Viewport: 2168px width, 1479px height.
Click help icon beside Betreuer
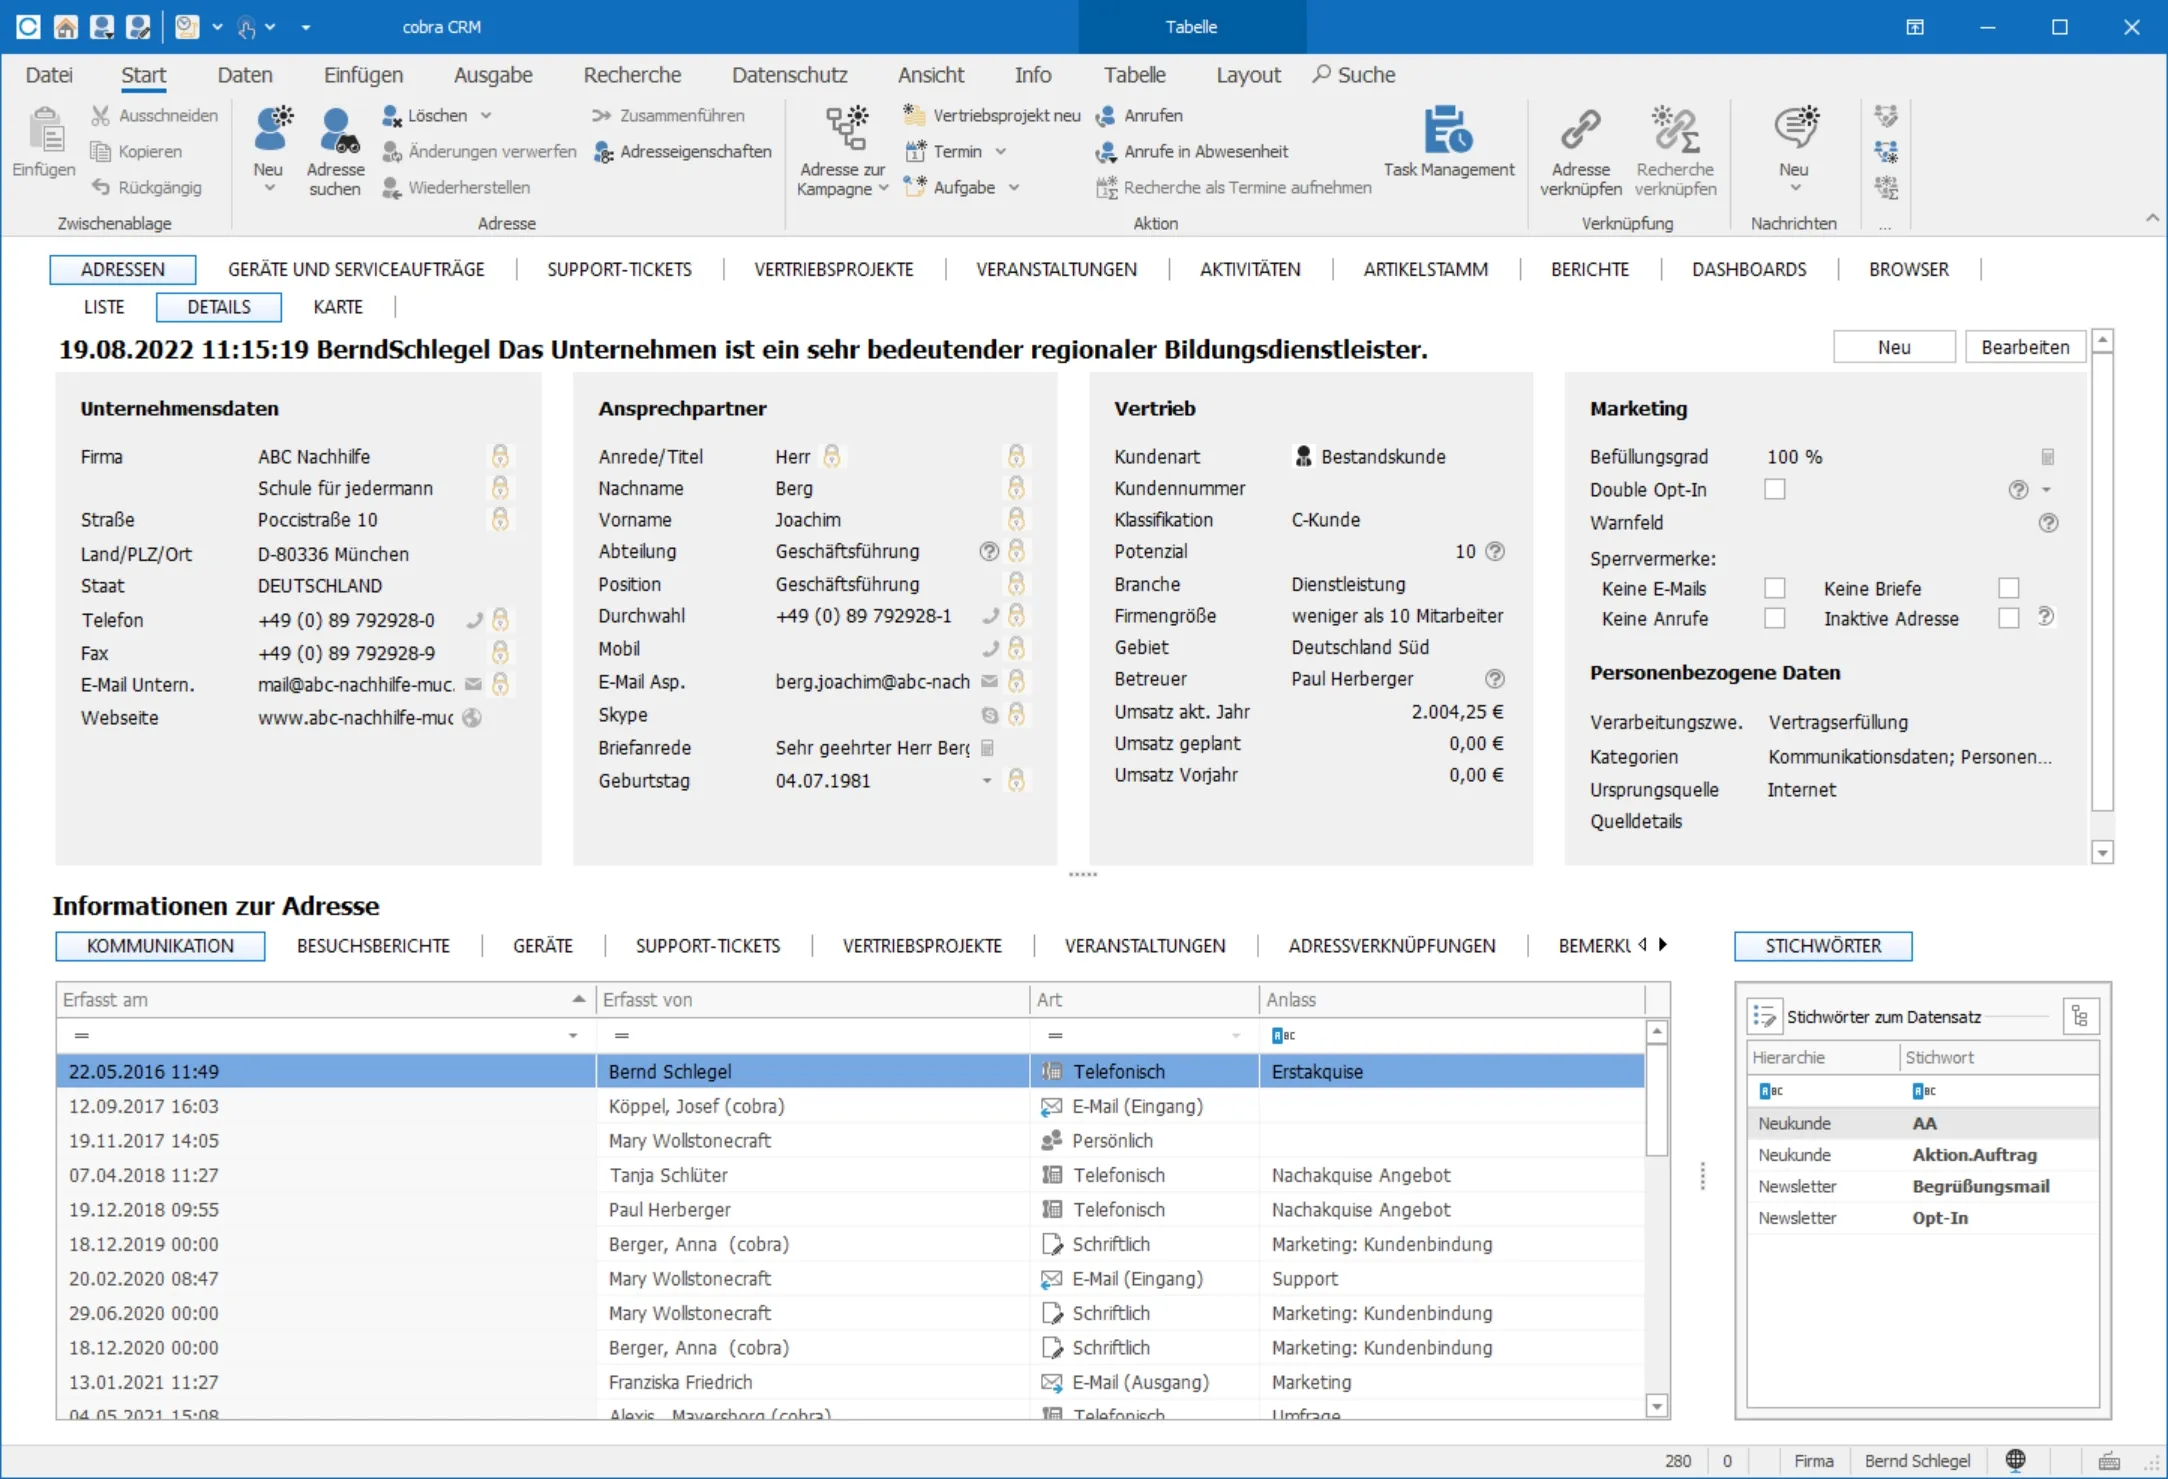coord(1495,679)
